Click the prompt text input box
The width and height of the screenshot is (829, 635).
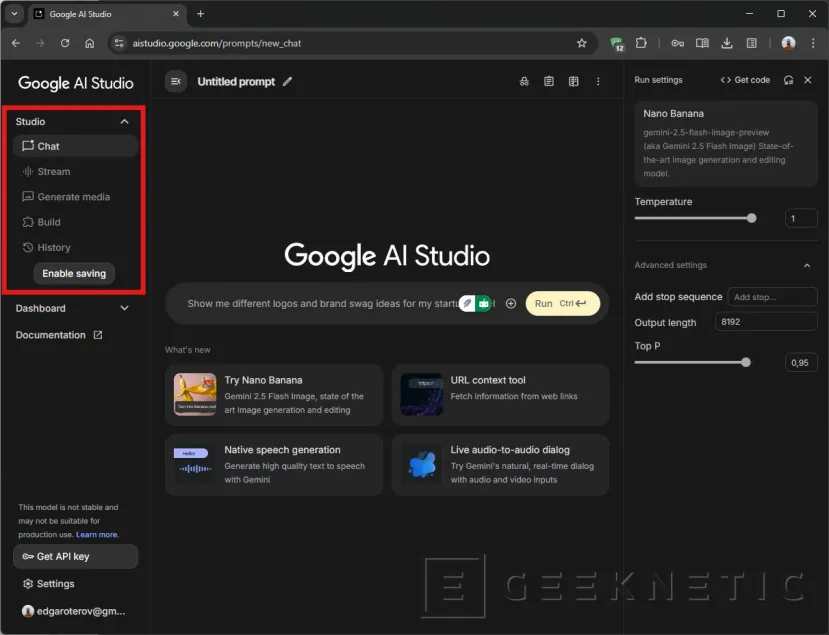[x=323, y=303]
